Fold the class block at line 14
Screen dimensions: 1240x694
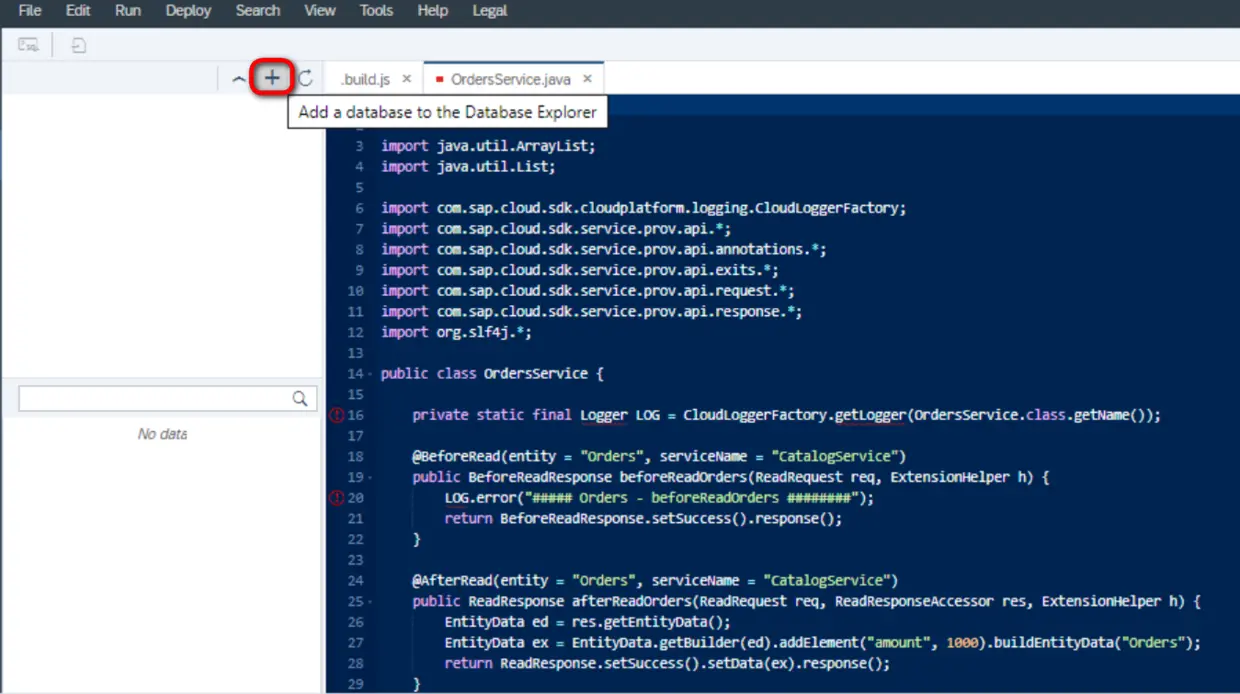(371, 374)
